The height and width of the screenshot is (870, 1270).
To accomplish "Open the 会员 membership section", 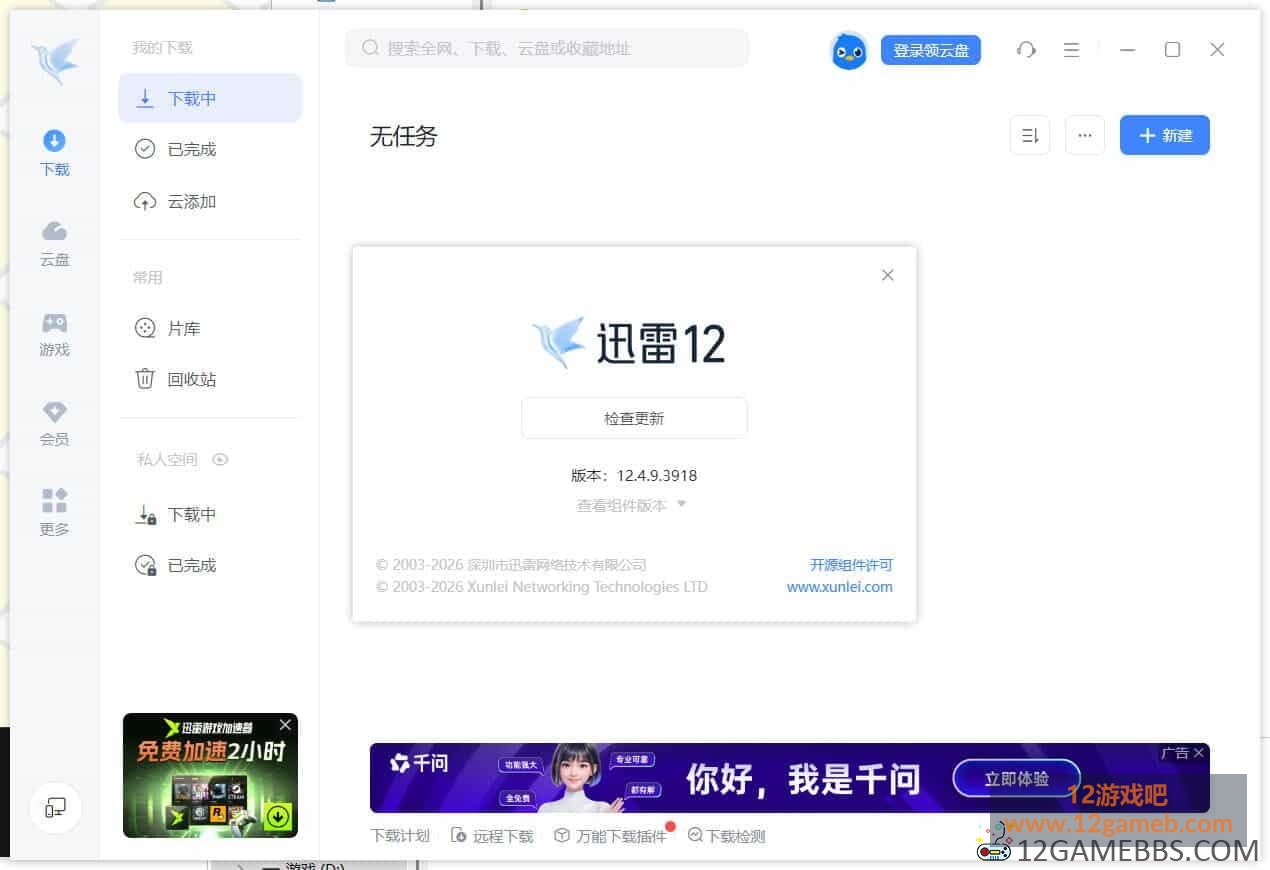I will click(55, 423).
